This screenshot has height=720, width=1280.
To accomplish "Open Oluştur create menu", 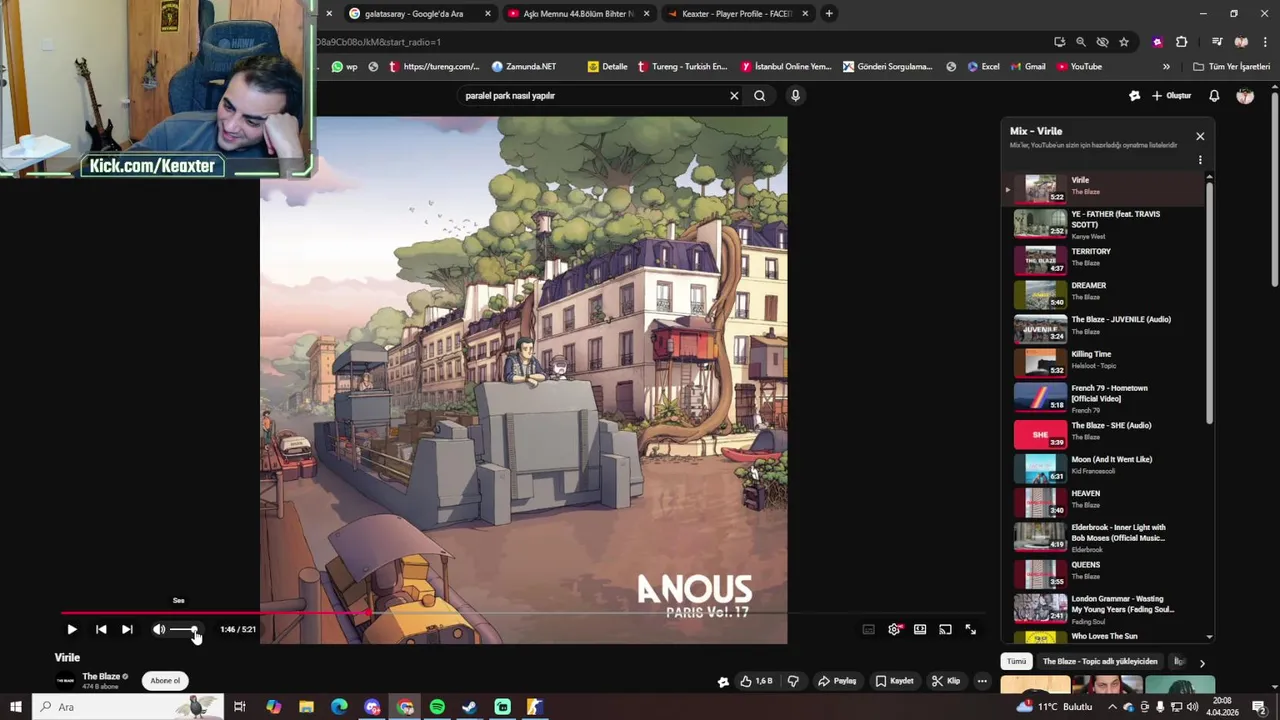I will click(x=1172, y=96).
